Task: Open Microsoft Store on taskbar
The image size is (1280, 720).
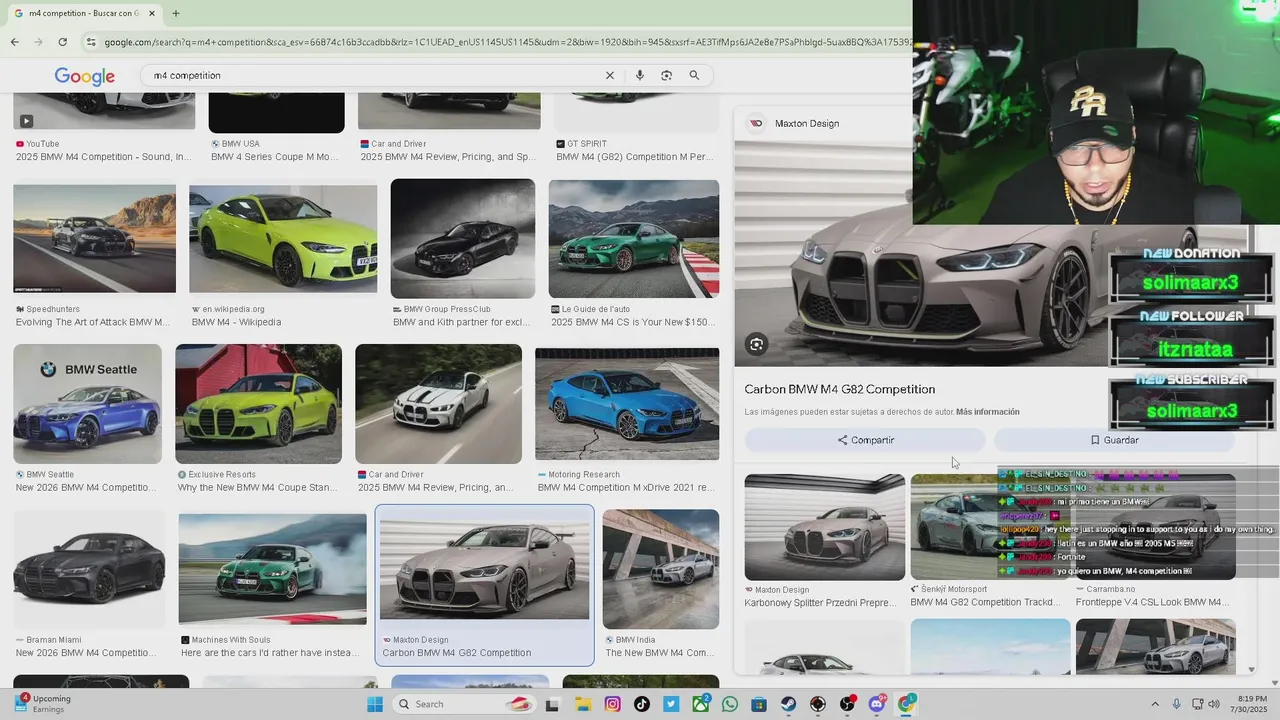Action: (759, 704)
